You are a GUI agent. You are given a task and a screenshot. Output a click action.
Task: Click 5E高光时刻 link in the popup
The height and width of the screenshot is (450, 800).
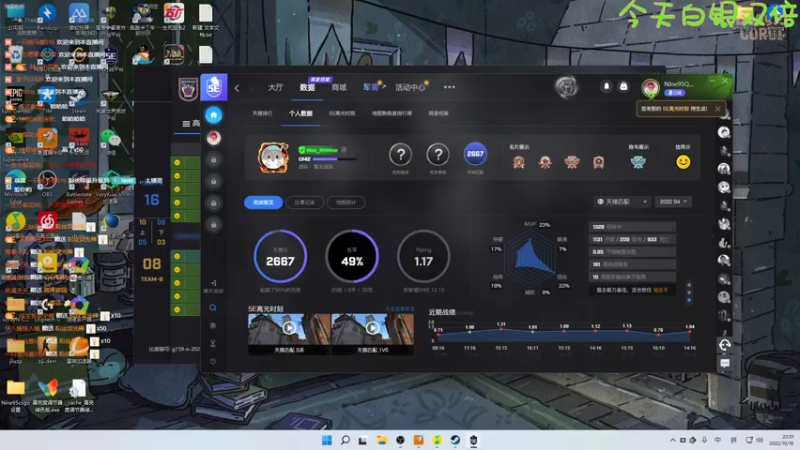677,109
